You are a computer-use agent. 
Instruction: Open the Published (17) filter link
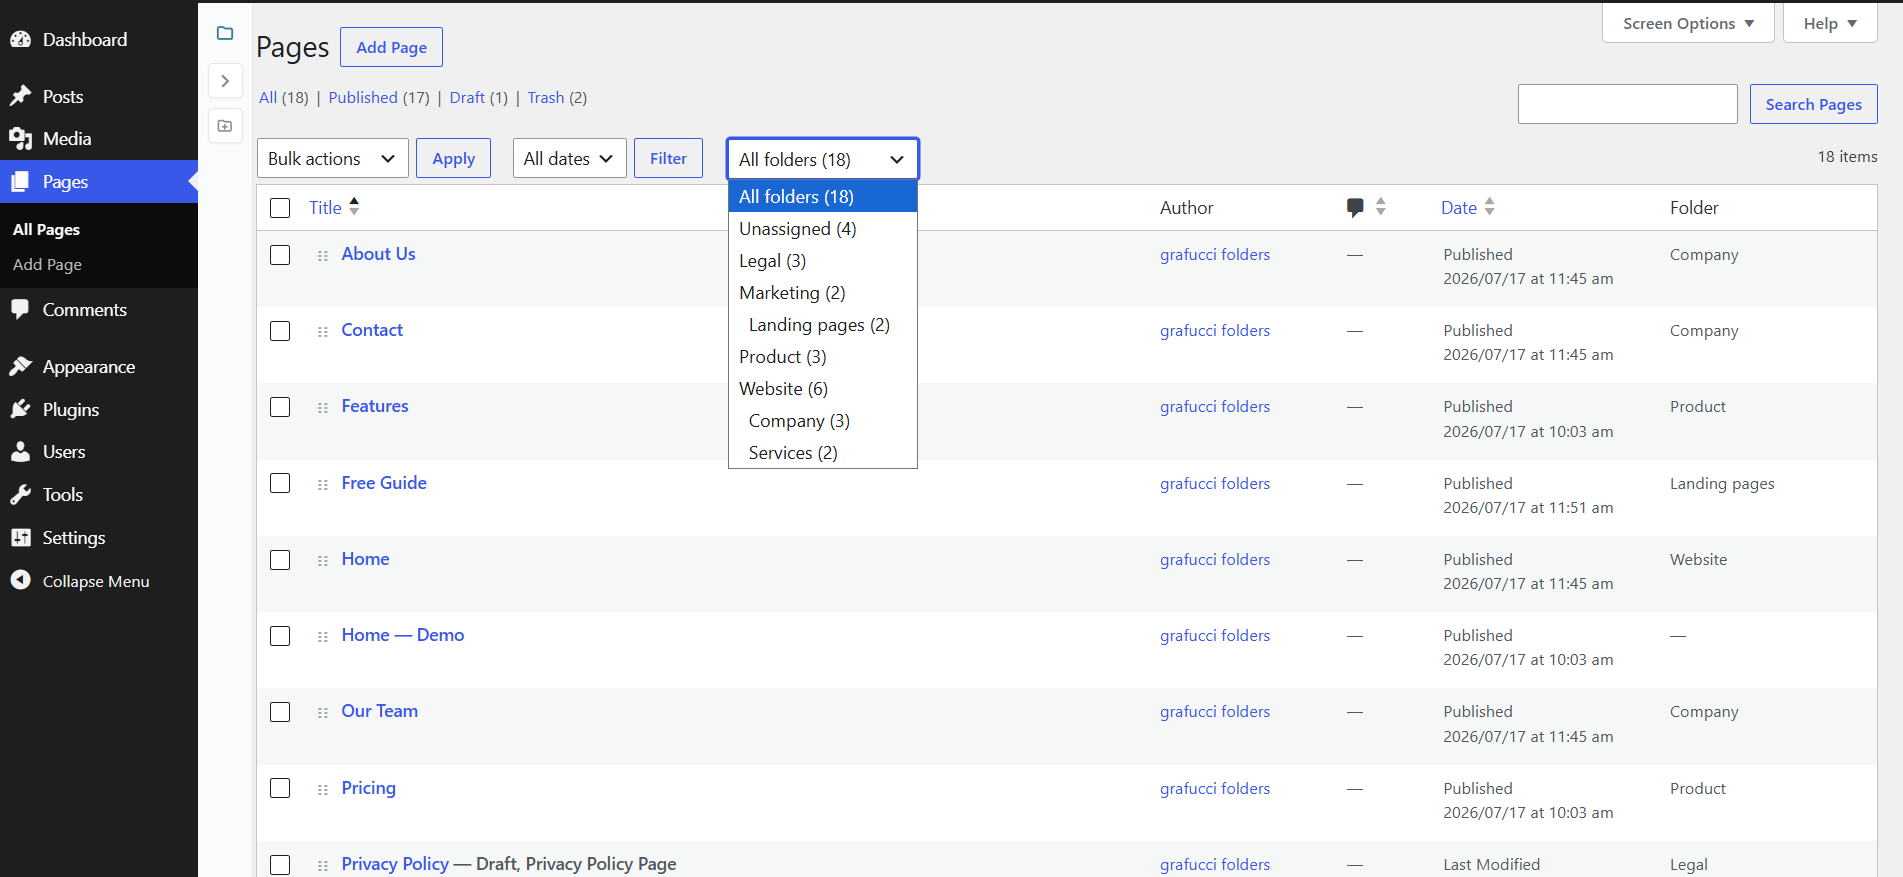(379, 97)
